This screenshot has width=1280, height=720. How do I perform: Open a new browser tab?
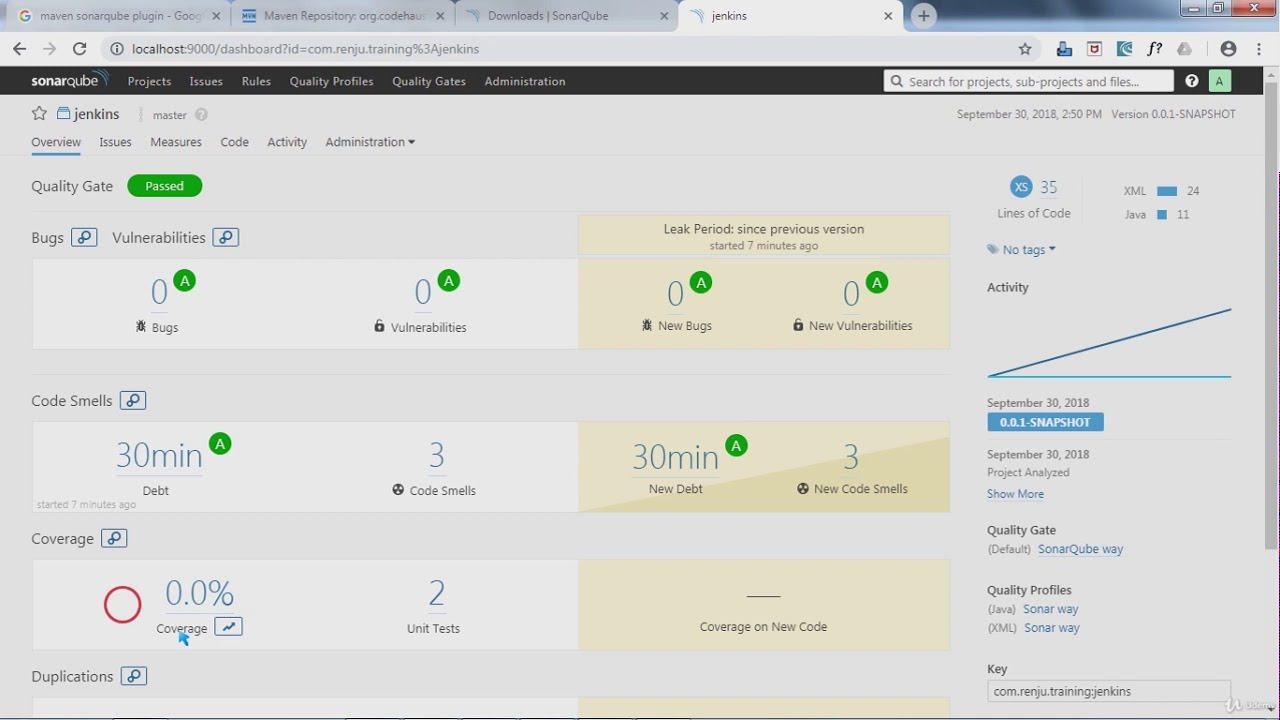click(923, 16)
